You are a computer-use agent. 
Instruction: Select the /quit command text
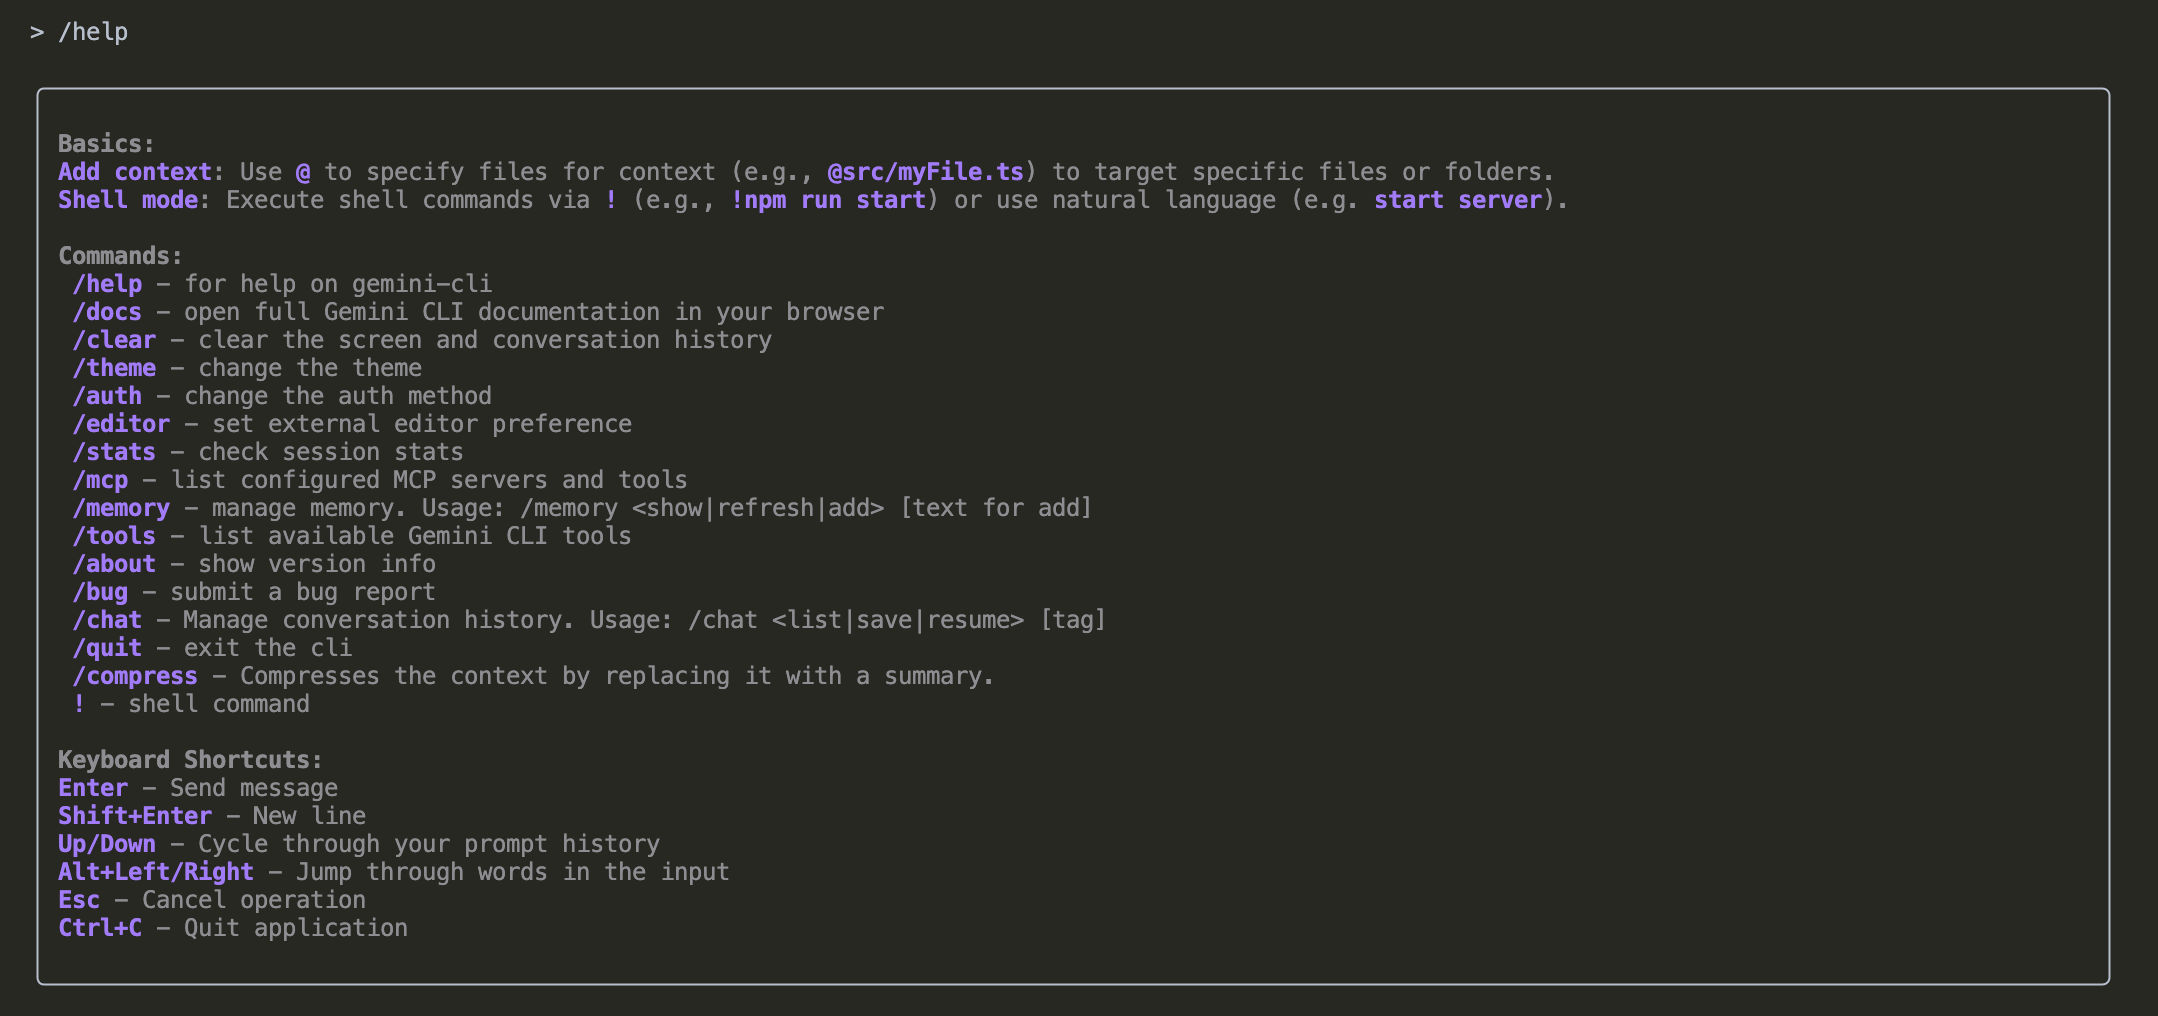pos(107,648)
